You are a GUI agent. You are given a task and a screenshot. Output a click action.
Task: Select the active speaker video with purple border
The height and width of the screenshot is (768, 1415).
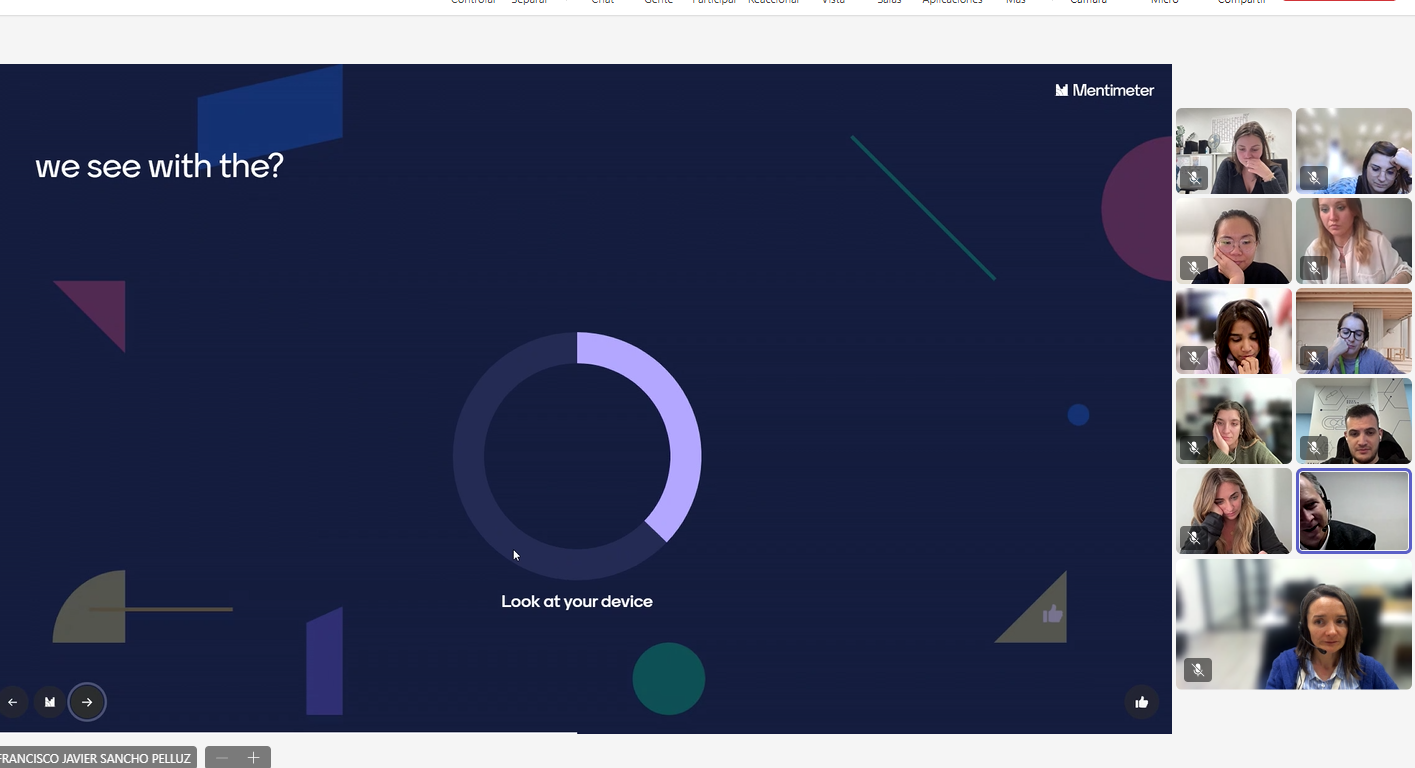pos(1353,511)
